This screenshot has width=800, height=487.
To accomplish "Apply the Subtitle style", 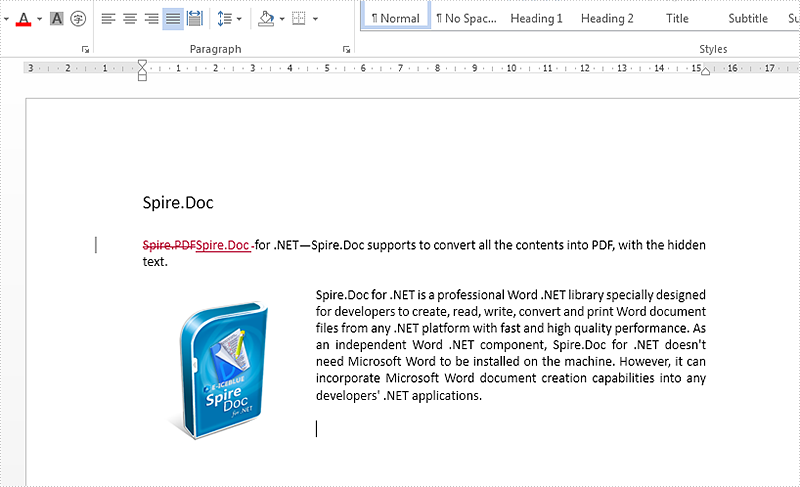I will coord(748,18).
